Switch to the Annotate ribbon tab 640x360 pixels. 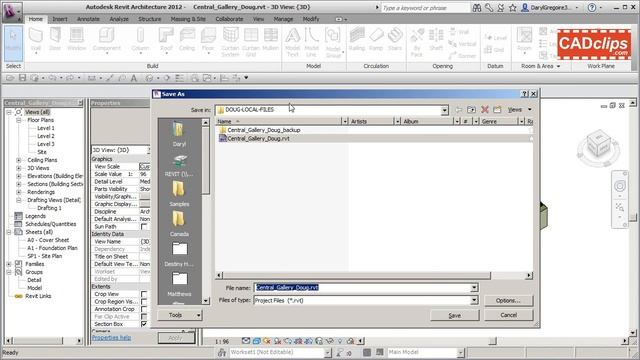(88, 19)
